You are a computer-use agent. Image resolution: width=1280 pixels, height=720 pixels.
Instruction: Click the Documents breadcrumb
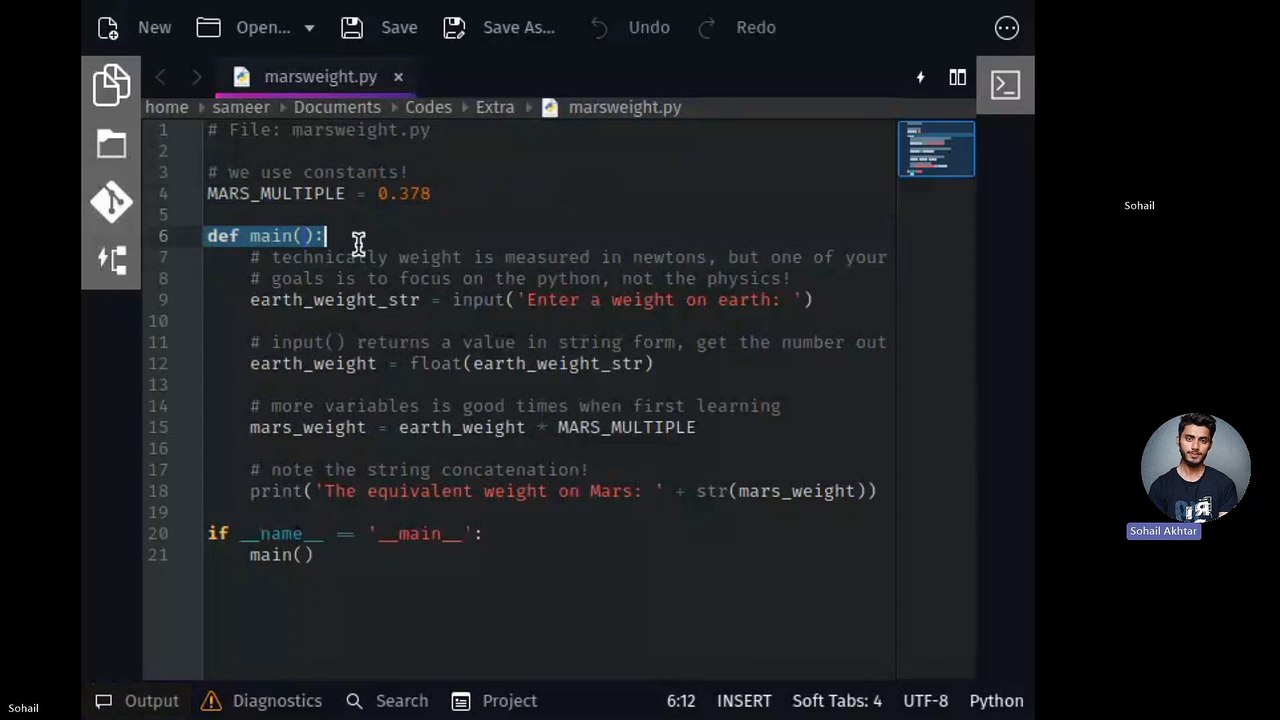[337, 107]
